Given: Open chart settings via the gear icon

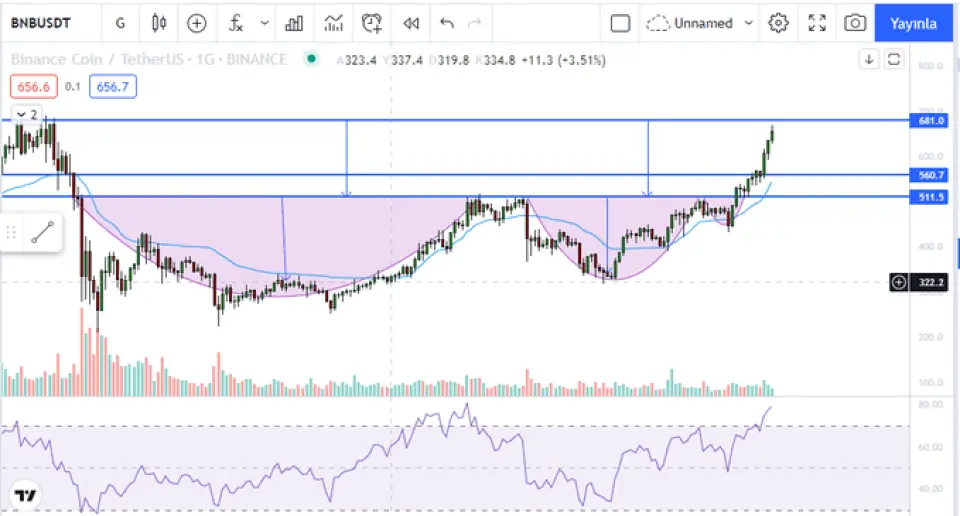Looking at the screenshot, I should (x=779, y=23).
